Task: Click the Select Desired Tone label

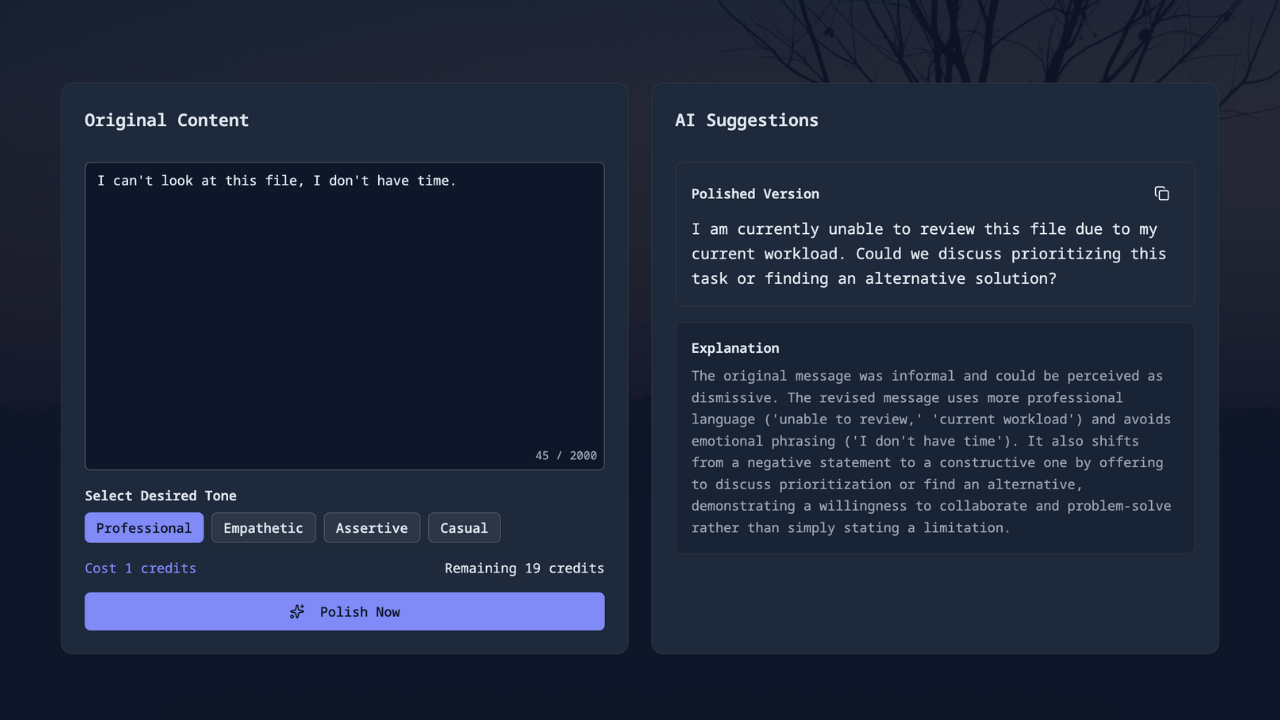Action: pyautogui.click(x=160, y=496)
